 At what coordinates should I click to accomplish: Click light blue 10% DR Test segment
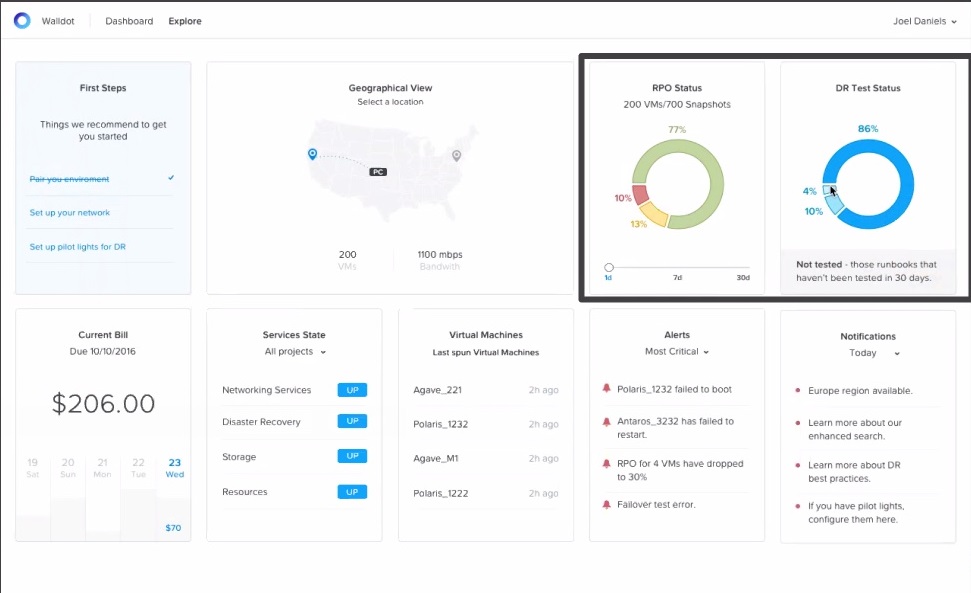[x=834, y=203]
